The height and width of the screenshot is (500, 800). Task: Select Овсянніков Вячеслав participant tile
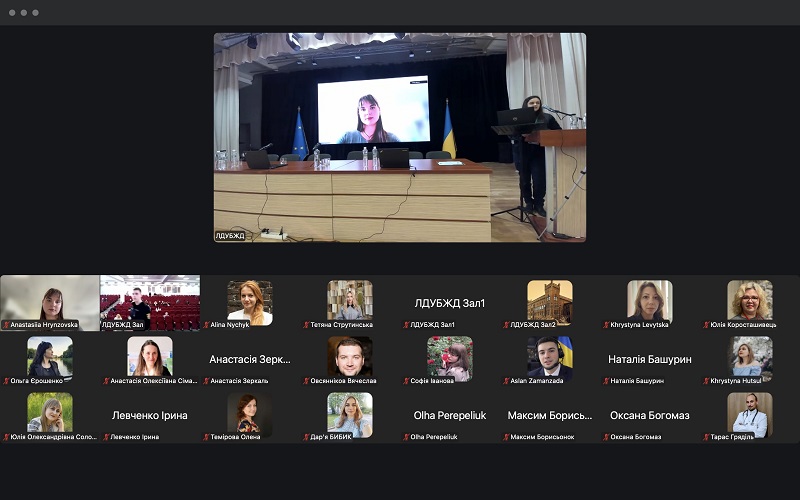(x=350, y=356)
